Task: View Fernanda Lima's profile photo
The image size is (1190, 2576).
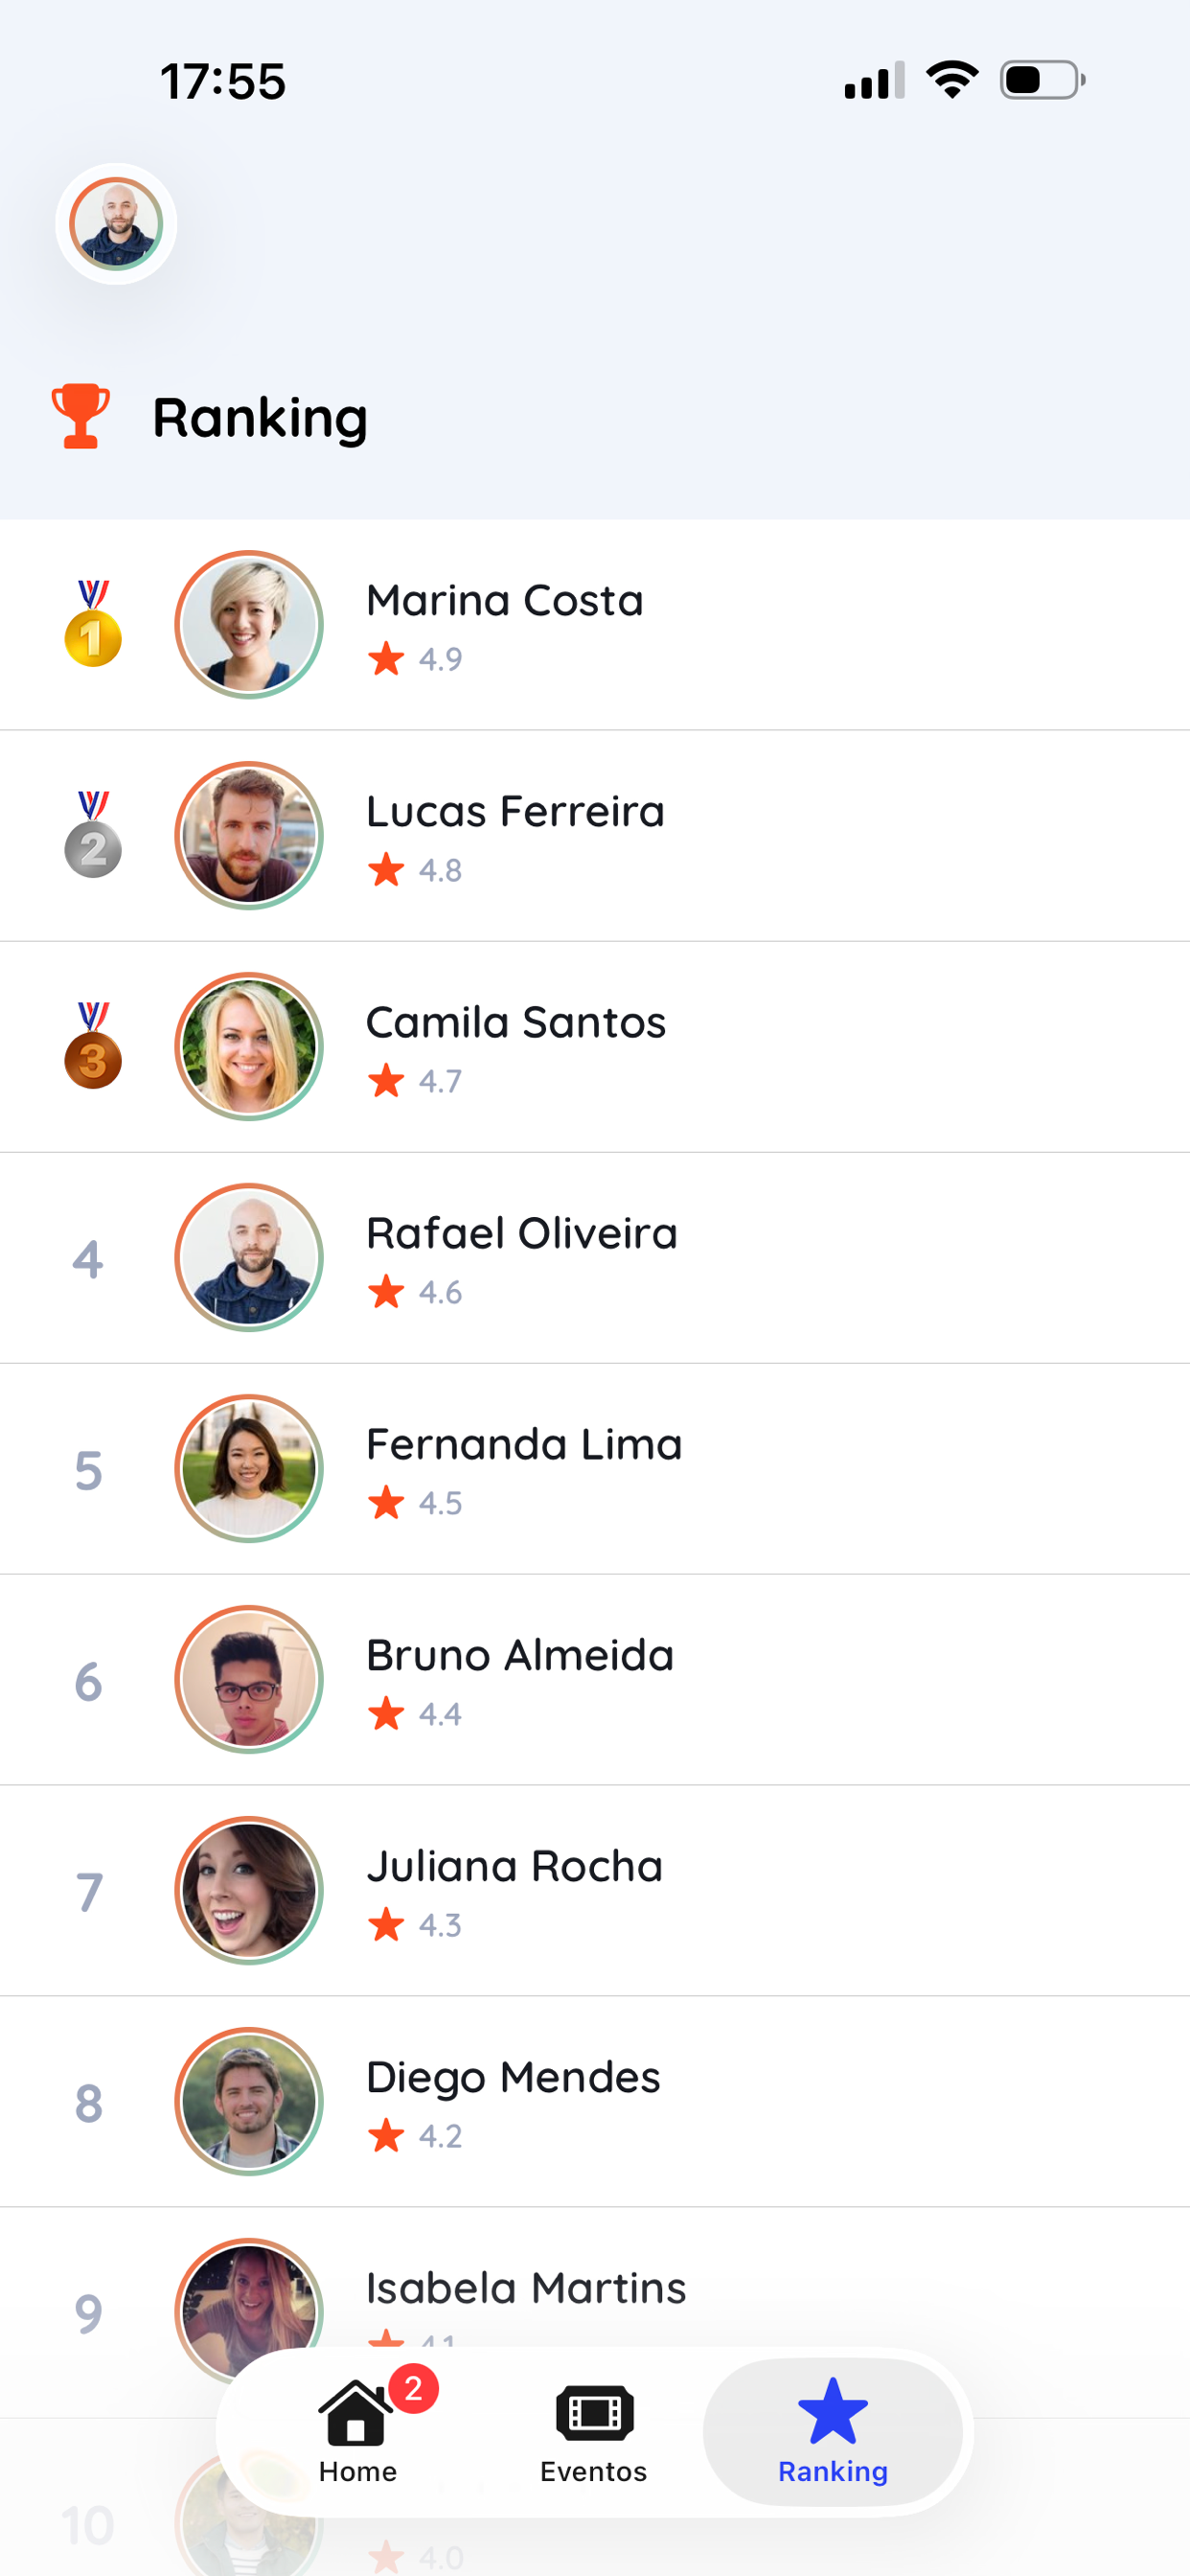Action: (x=249, y=1468)
